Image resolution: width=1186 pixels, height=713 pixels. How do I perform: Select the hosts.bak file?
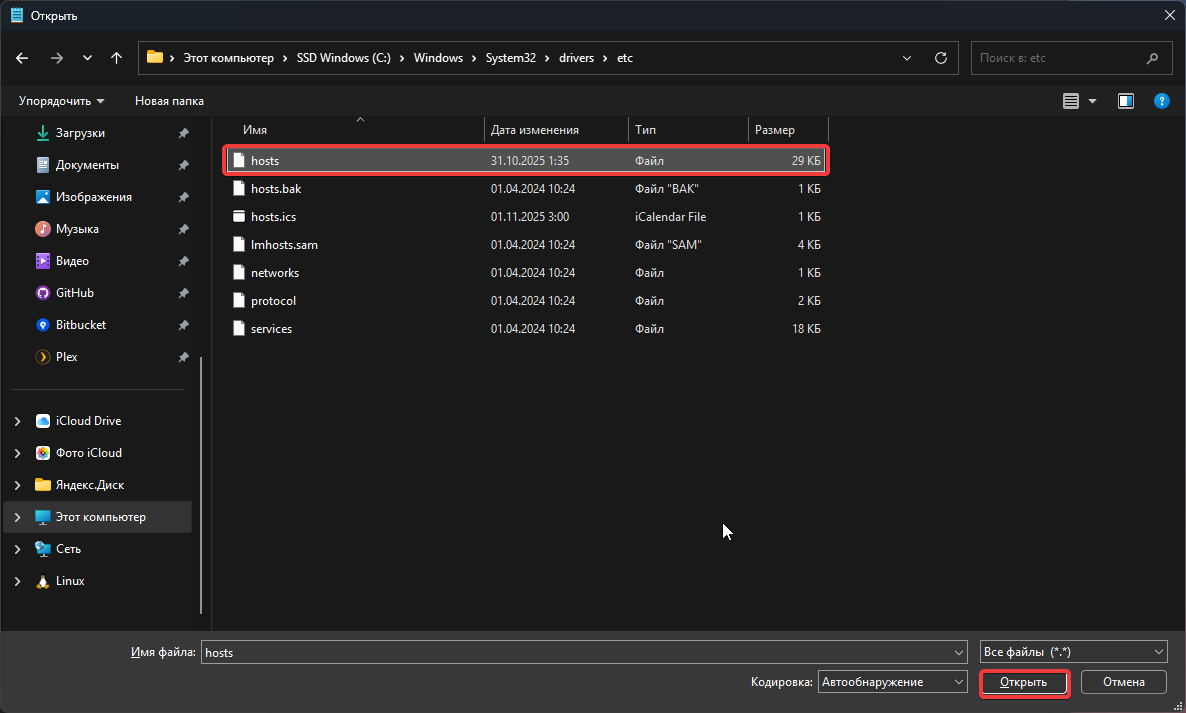click(275, 189)
